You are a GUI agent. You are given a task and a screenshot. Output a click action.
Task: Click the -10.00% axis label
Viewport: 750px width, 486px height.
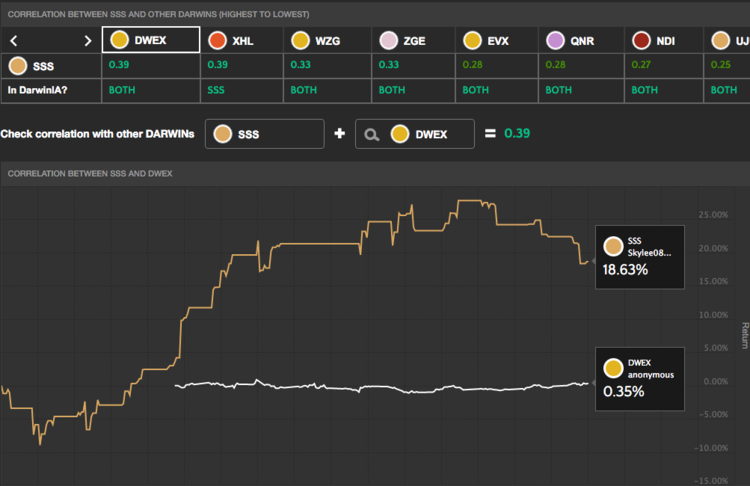click(x=711, y=448)
